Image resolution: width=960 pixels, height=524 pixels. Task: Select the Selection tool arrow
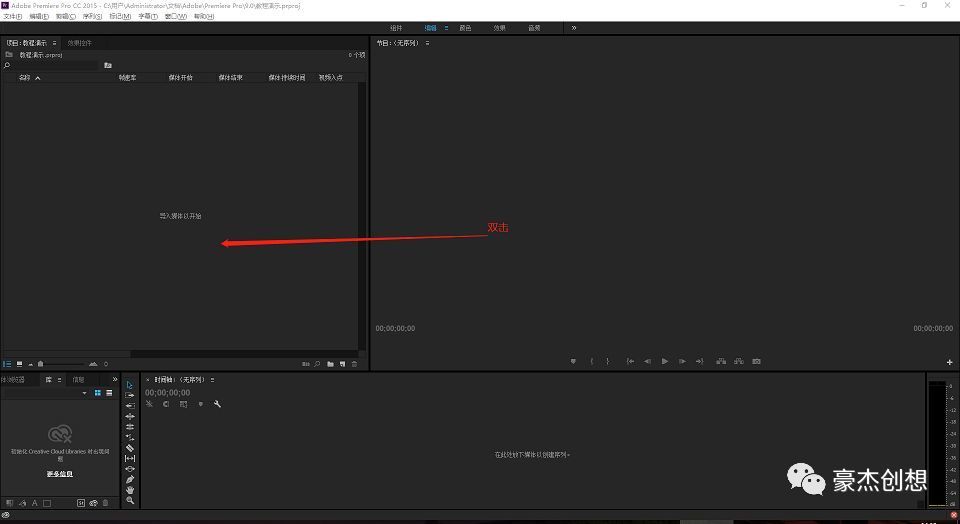(130, 385)
